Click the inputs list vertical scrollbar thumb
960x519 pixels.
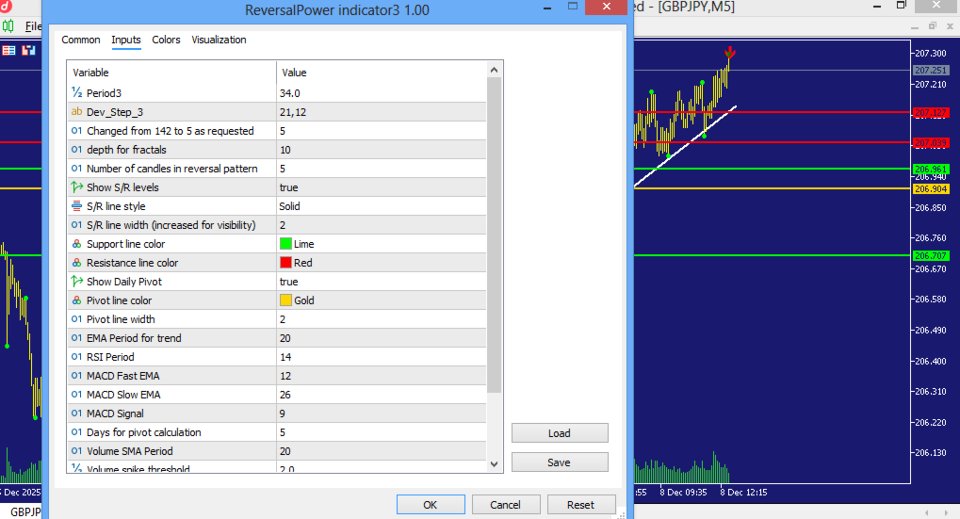point(494,235)
